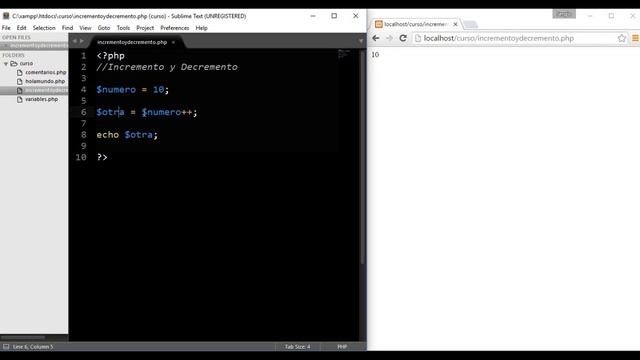Viewport: 640px width, 360px height.
Task: Open the Project menu
Action: pyautogui.click(x=145, y=28)
